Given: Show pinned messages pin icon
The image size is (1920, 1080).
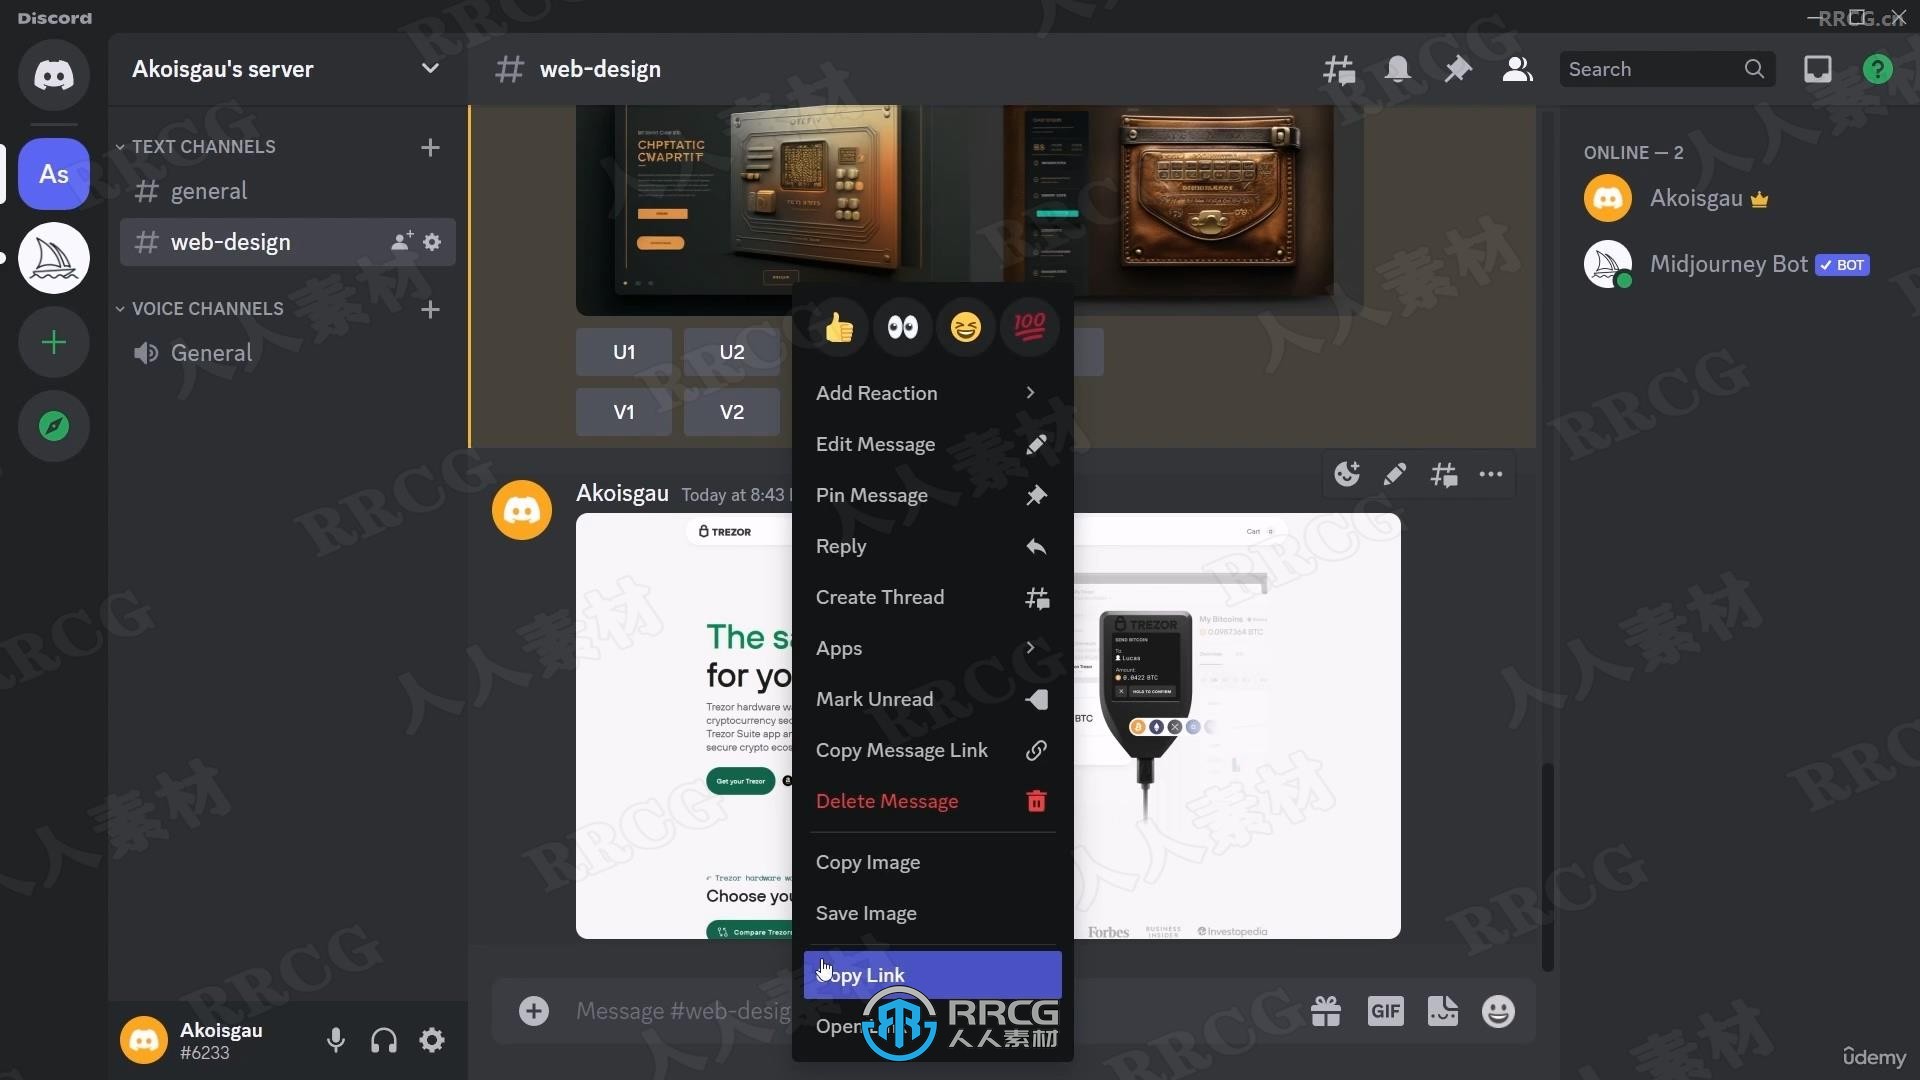Looking at the screenshot, I should 1458,69.
